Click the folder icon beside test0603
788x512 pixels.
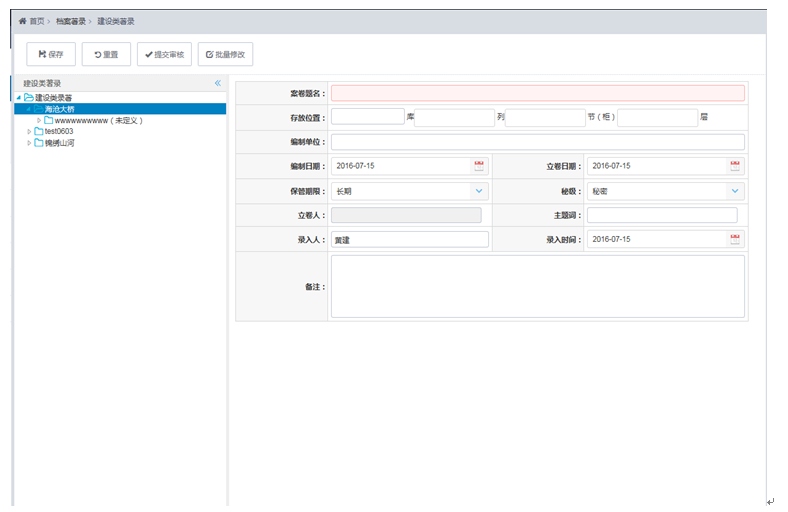(39, 131)
